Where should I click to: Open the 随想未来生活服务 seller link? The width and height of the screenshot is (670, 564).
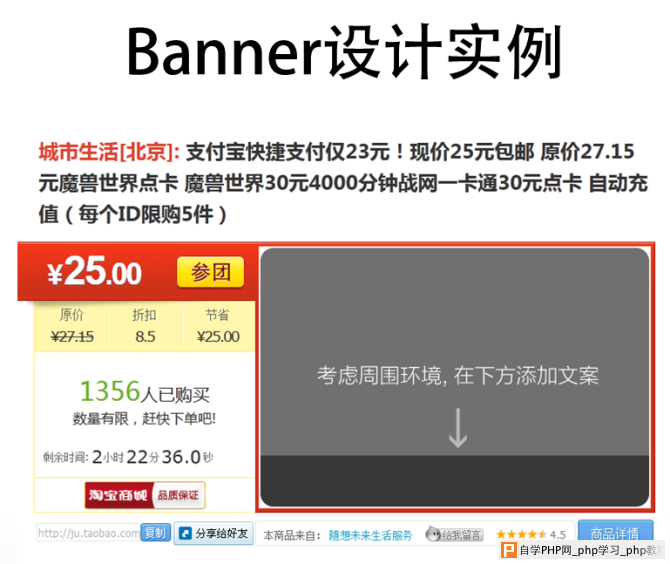point(370,535)
